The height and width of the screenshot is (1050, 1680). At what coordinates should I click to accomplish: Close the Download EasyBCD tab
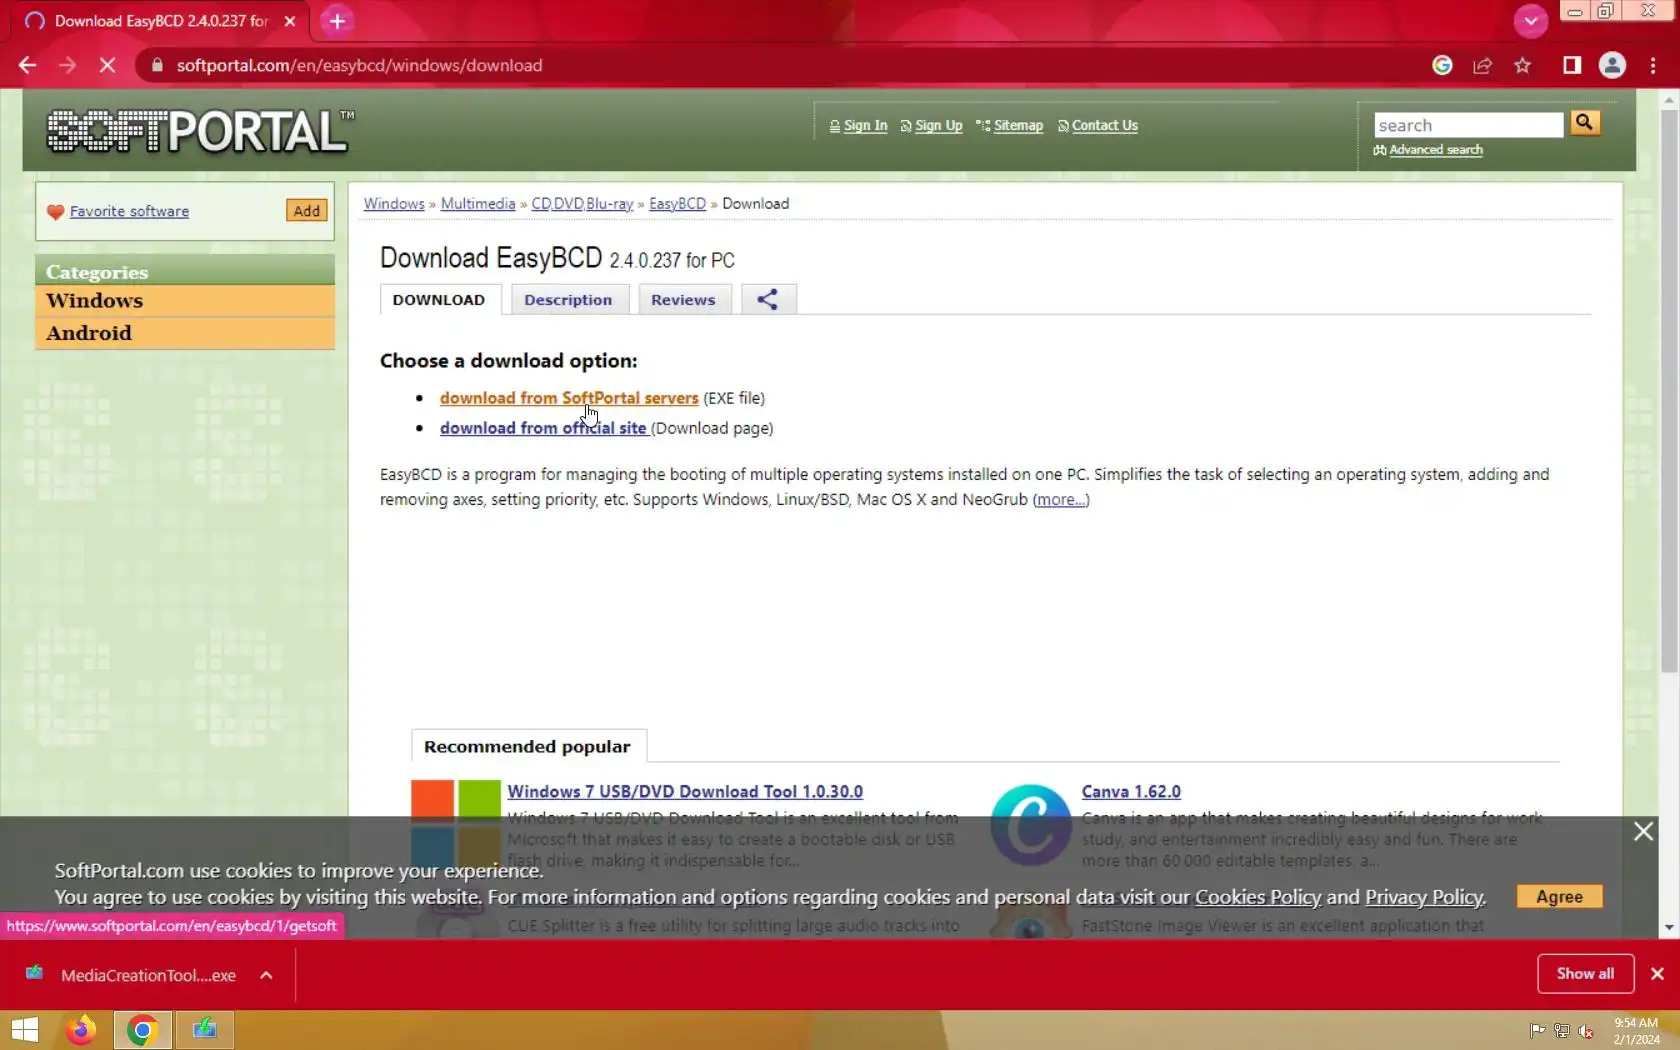[x=290, y=20]
